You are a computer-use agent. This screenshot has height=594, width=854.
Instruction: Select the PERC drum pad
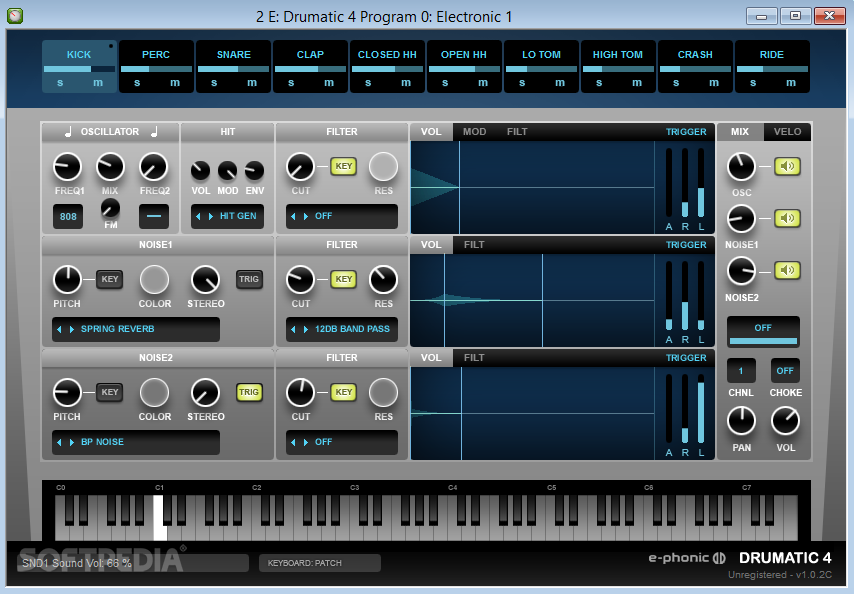tap(156, 54)
